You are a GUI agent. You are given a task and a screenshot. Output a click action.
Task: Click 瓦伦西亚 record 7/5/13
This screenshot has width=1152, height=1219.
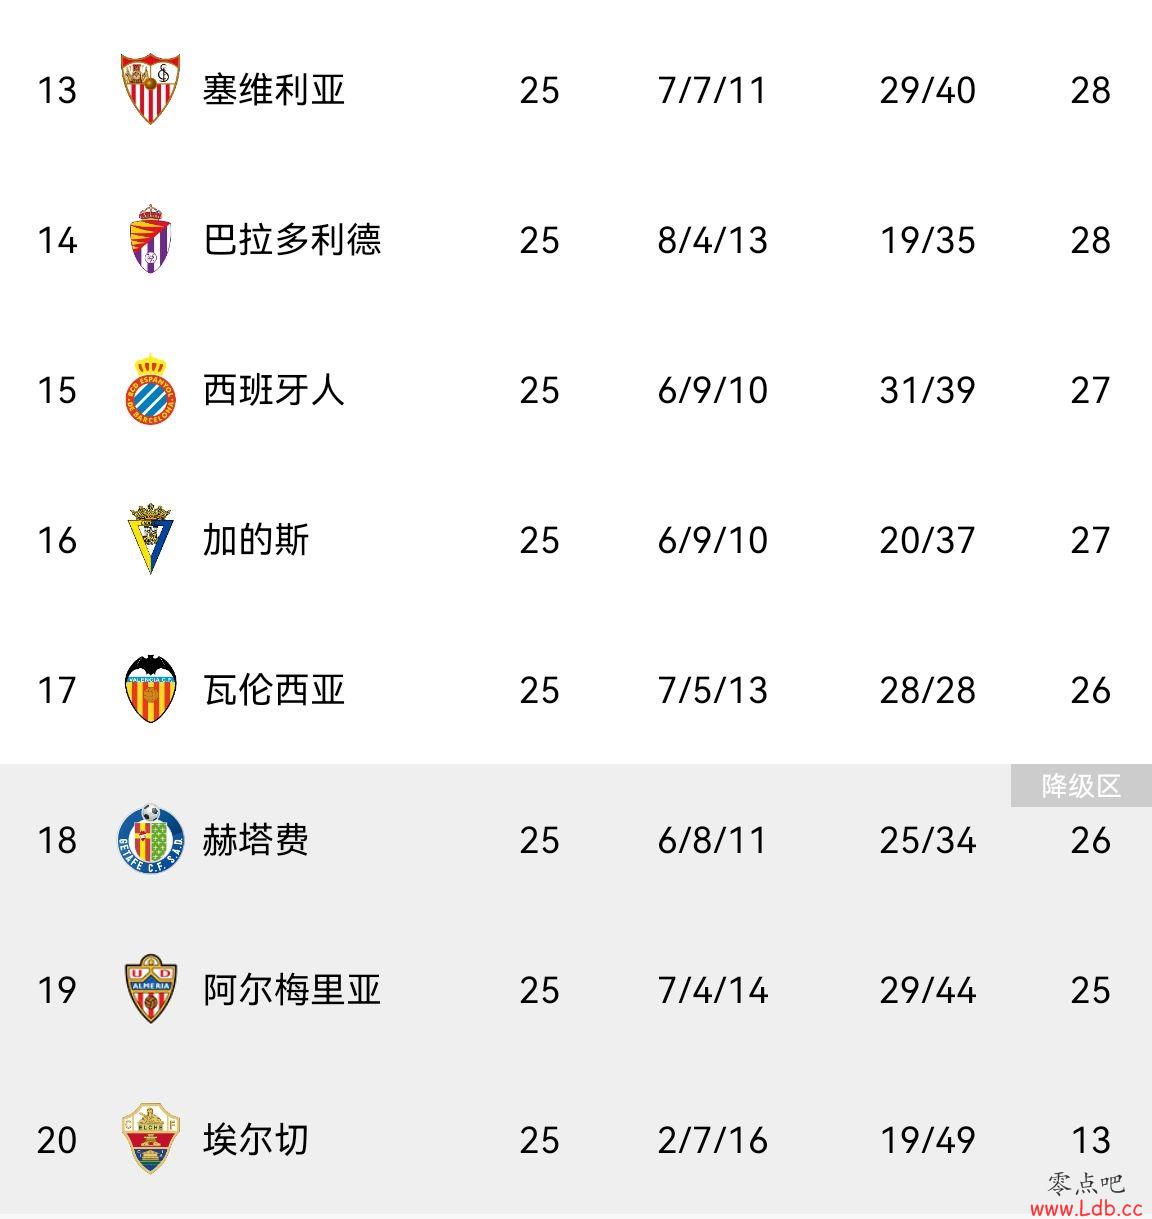[712, 690]
